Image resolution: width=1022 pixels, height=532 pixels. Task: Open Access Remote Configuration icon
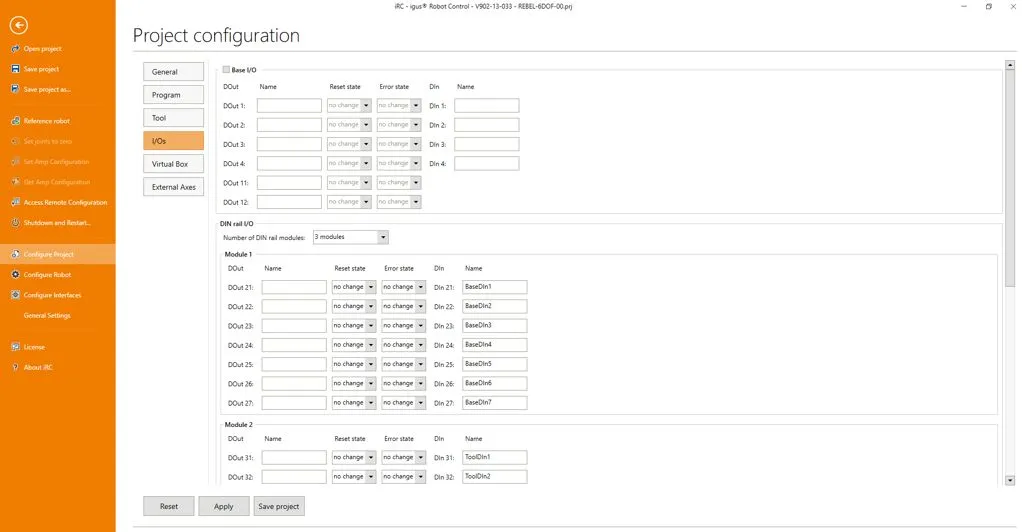pos(16,203)
